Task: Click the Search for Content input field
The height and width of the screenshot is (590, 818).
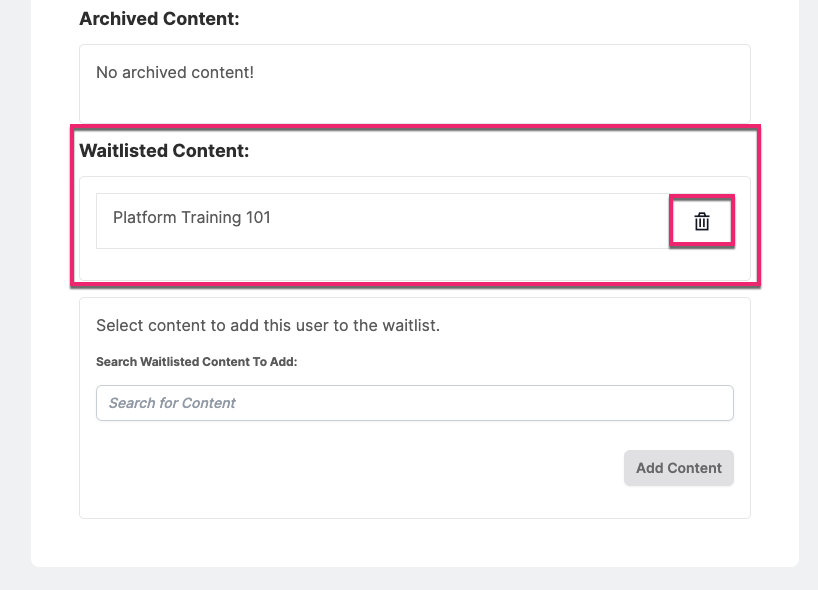Action: (x=415, y=403)
